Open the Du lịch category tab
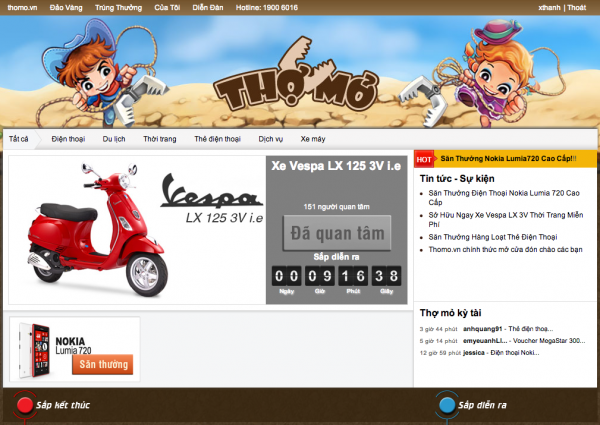This screenshot has width=600, height=425. pos(114,139)
